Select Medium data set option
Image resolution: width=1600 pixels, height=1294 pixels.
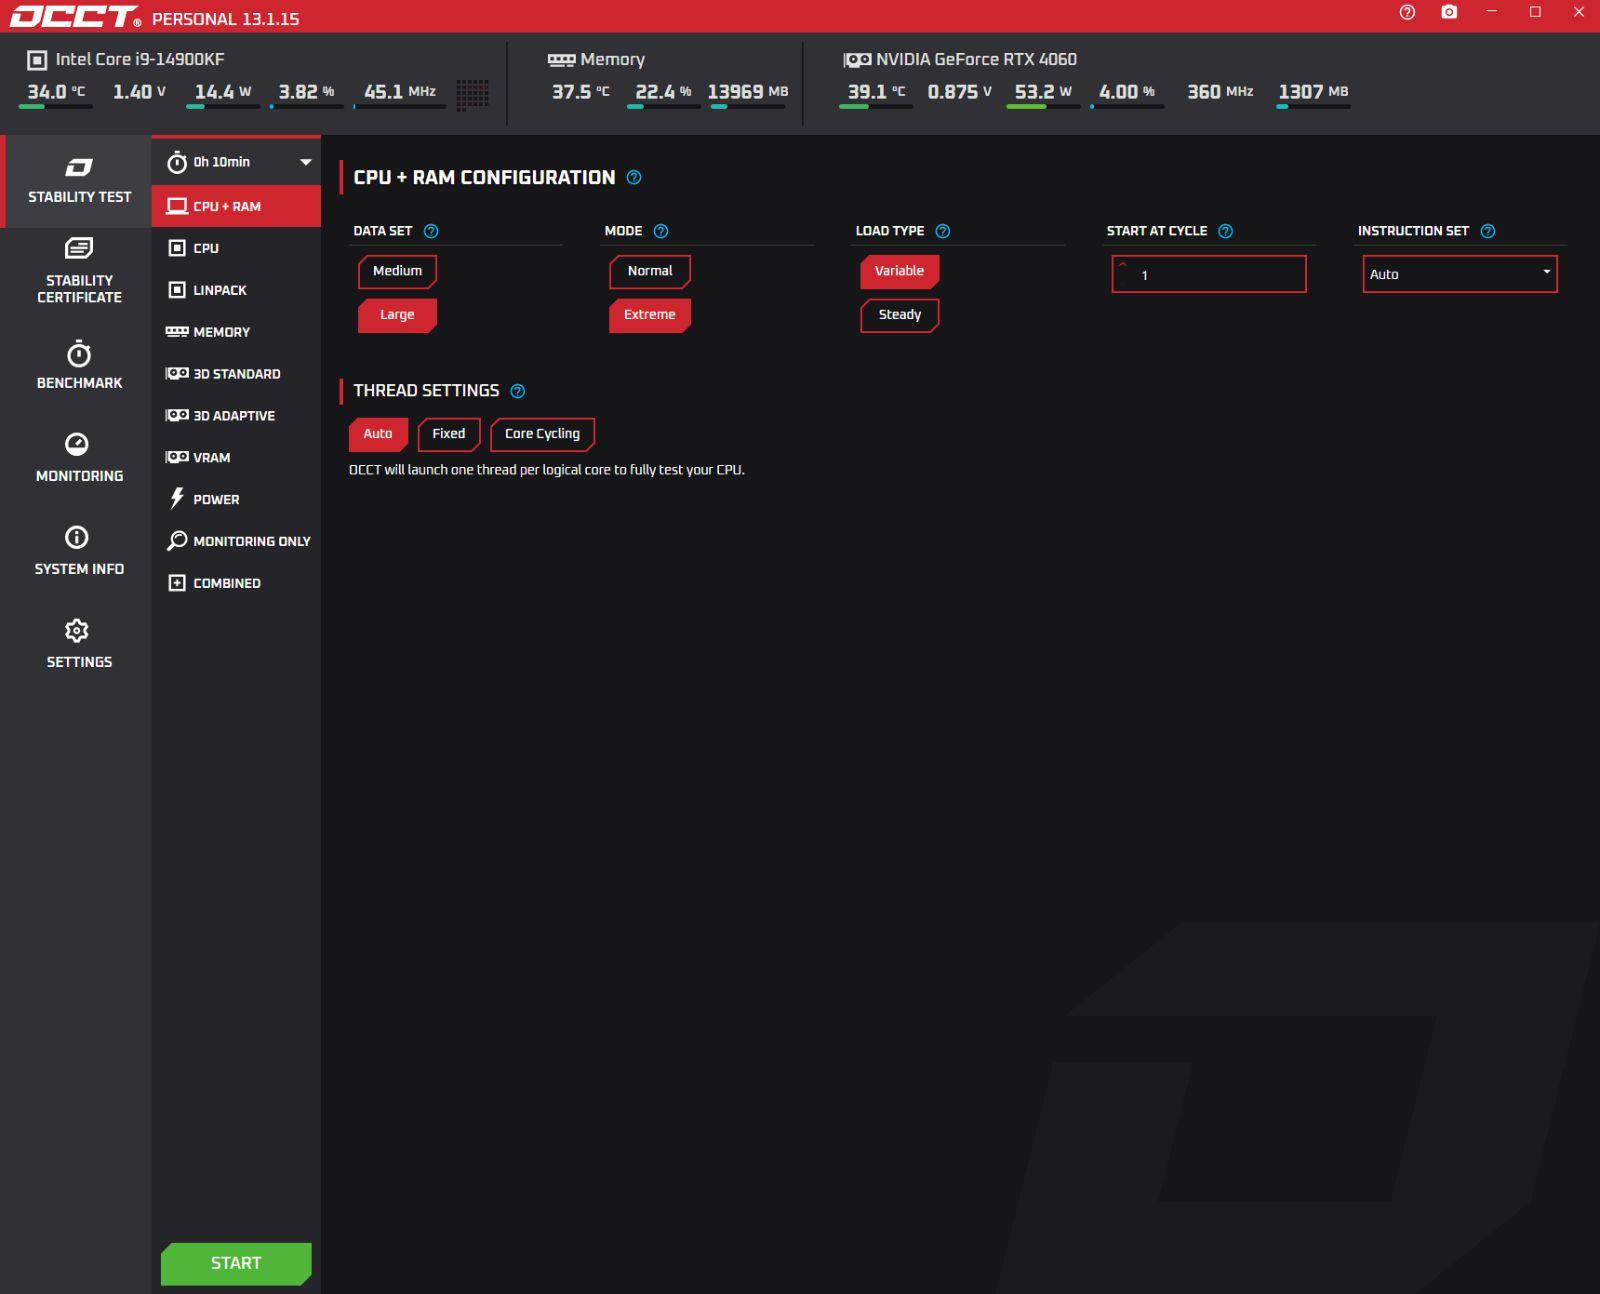(x=397, y=271)
